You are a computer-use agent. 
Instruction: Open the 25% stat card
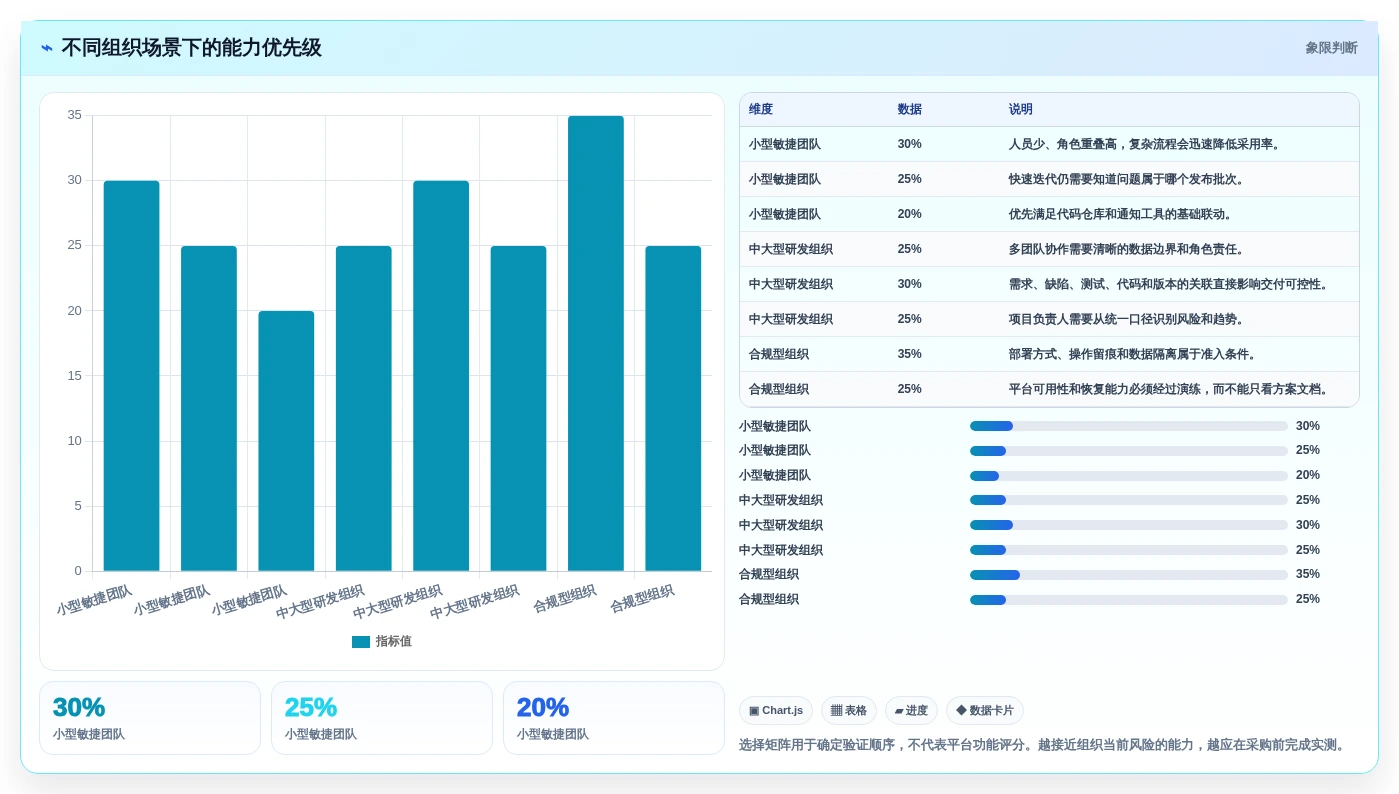coord(382,718)
